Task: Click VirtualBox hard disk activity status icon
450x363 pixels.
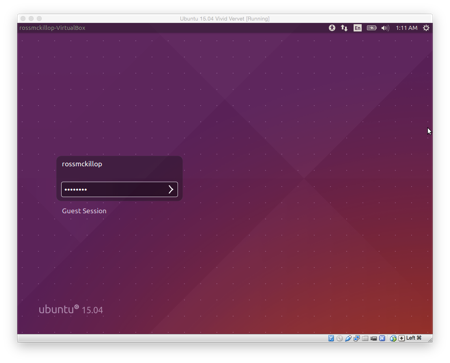Action: (x=331, y=338)
